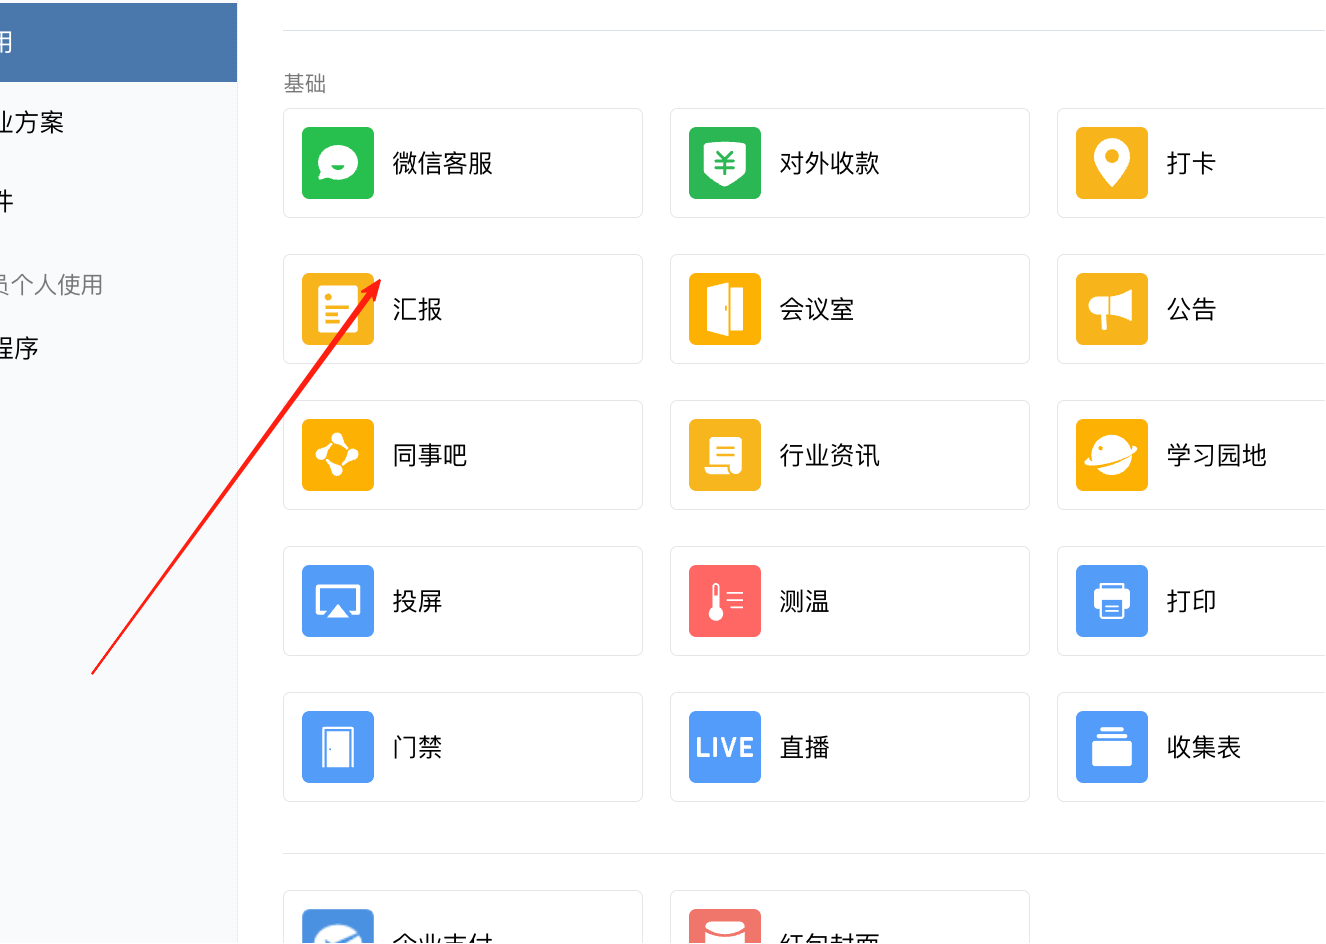
Task: Click the 门禁 label text
Action: click(x=417, y=747)
